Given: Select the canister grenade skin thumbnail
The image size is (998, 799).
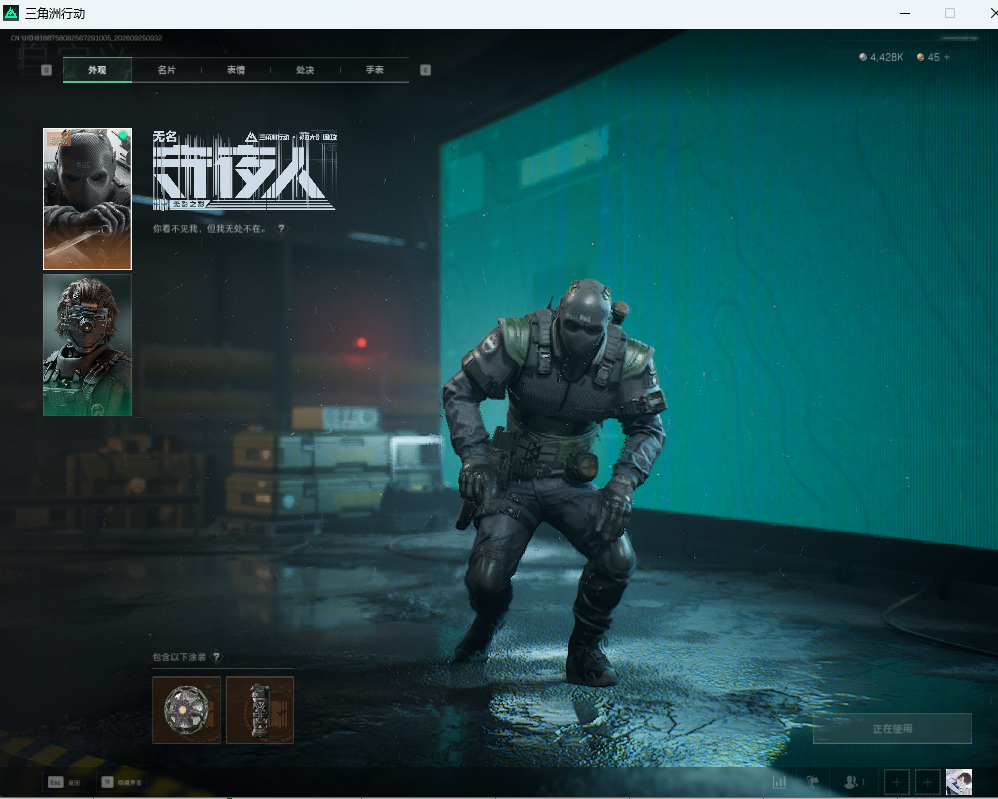Looking at the screenshot, I should 260,710.
